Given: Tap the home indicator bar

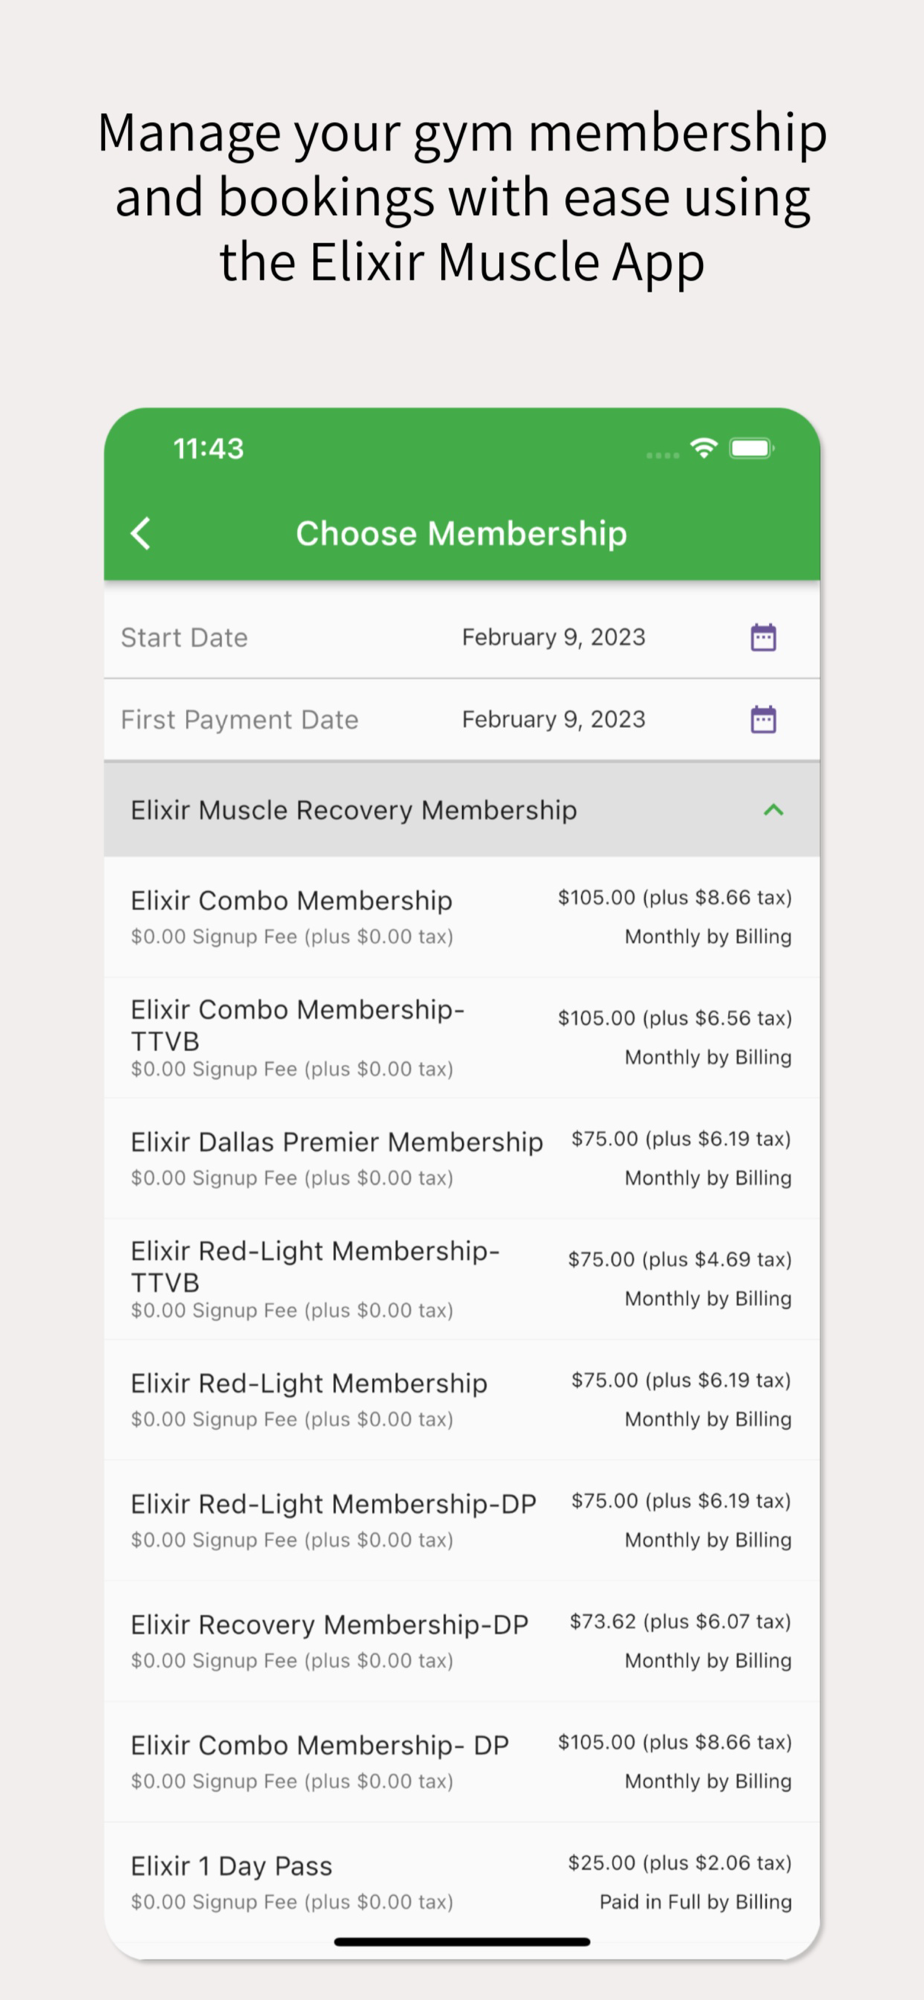Looking at the screenshot, I should click(x=462, y=1942).
